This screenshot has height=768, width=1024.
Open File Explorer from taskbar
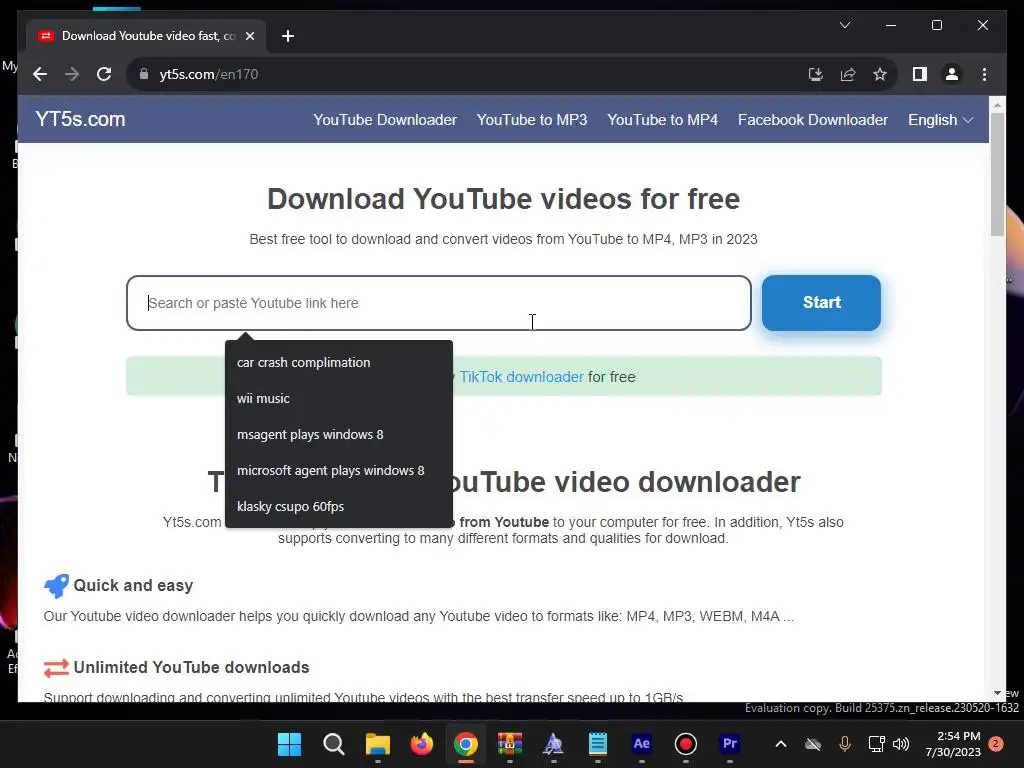(x=377, y=744)
